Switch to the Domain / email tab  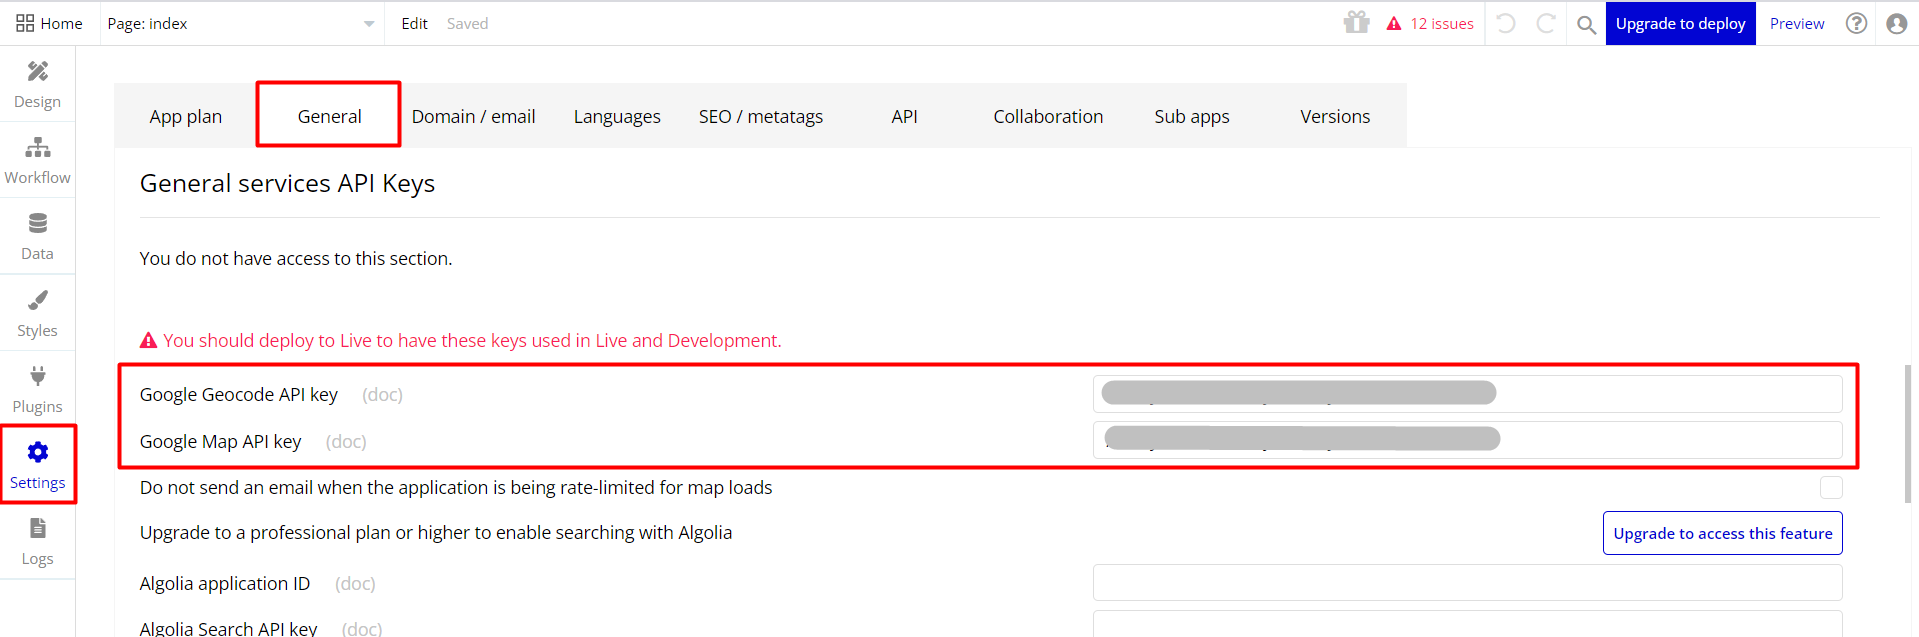click(473, 116)
